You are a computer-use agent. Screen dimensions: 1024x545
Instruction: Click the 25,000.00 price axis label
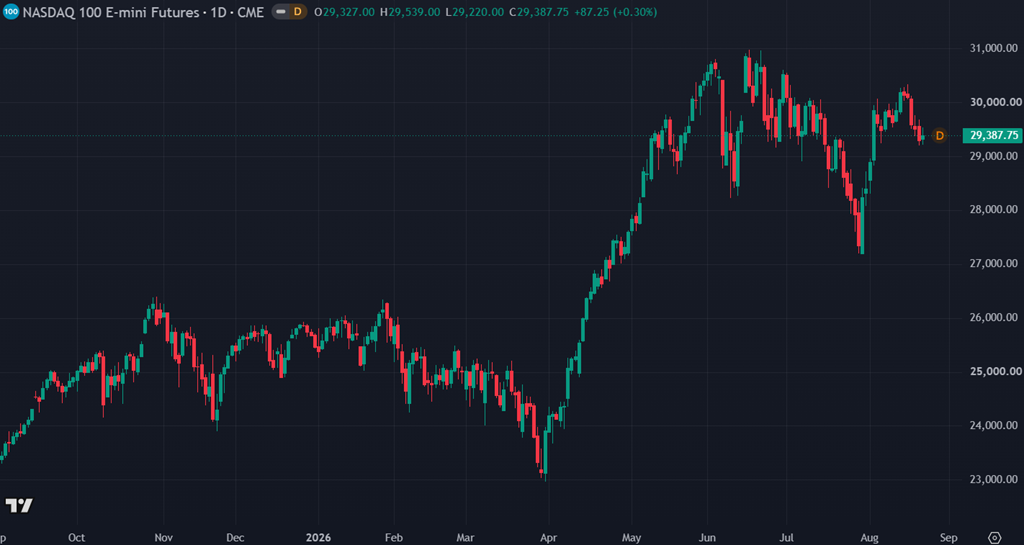[x=994, y=371]
